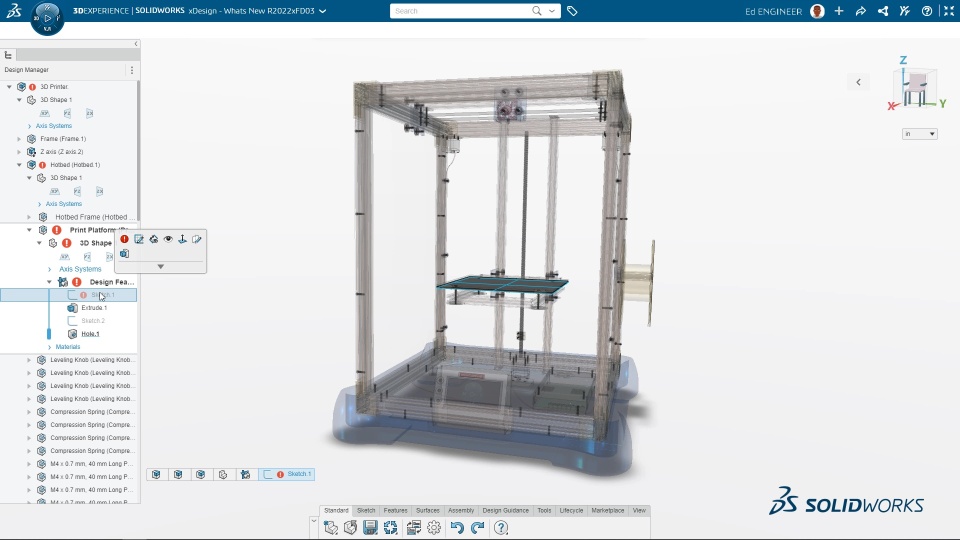Screen dimensions: 960x540
Task: Click the Sketch.1 breadcrumb button
Action: click(287, 474)
